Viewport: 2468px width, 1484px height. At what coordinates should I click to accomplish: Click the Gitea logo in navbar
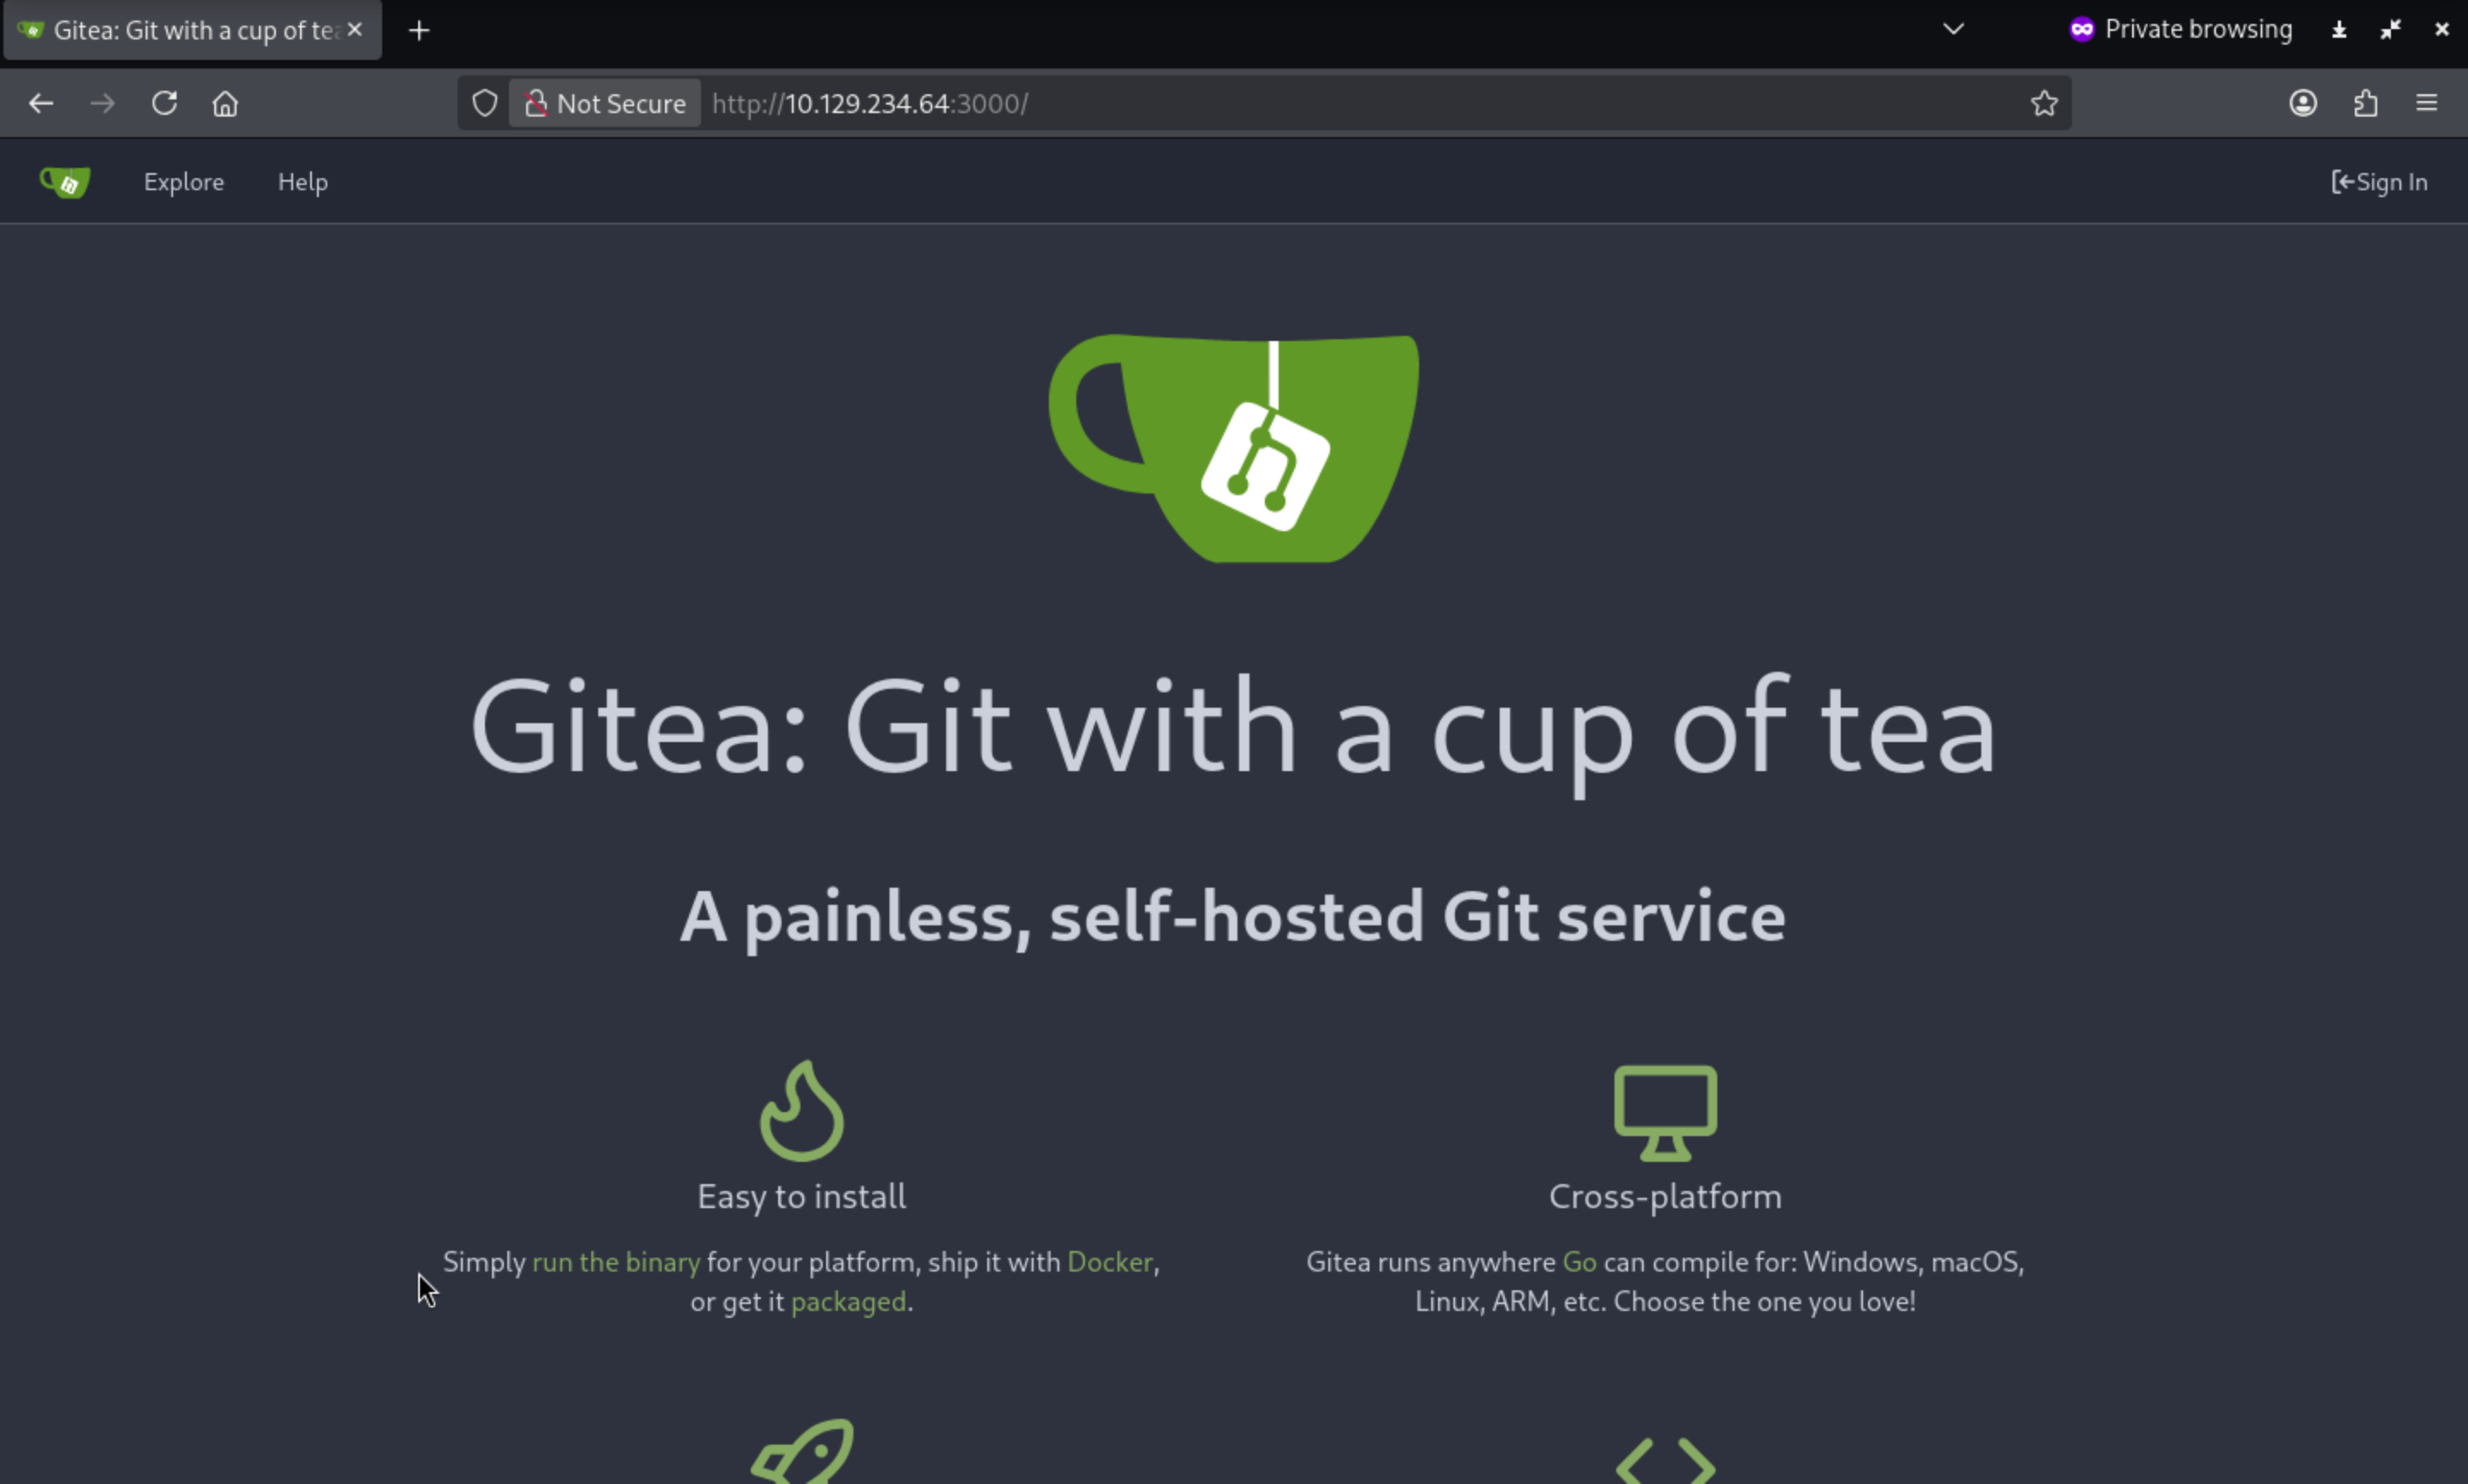[65, 182]
